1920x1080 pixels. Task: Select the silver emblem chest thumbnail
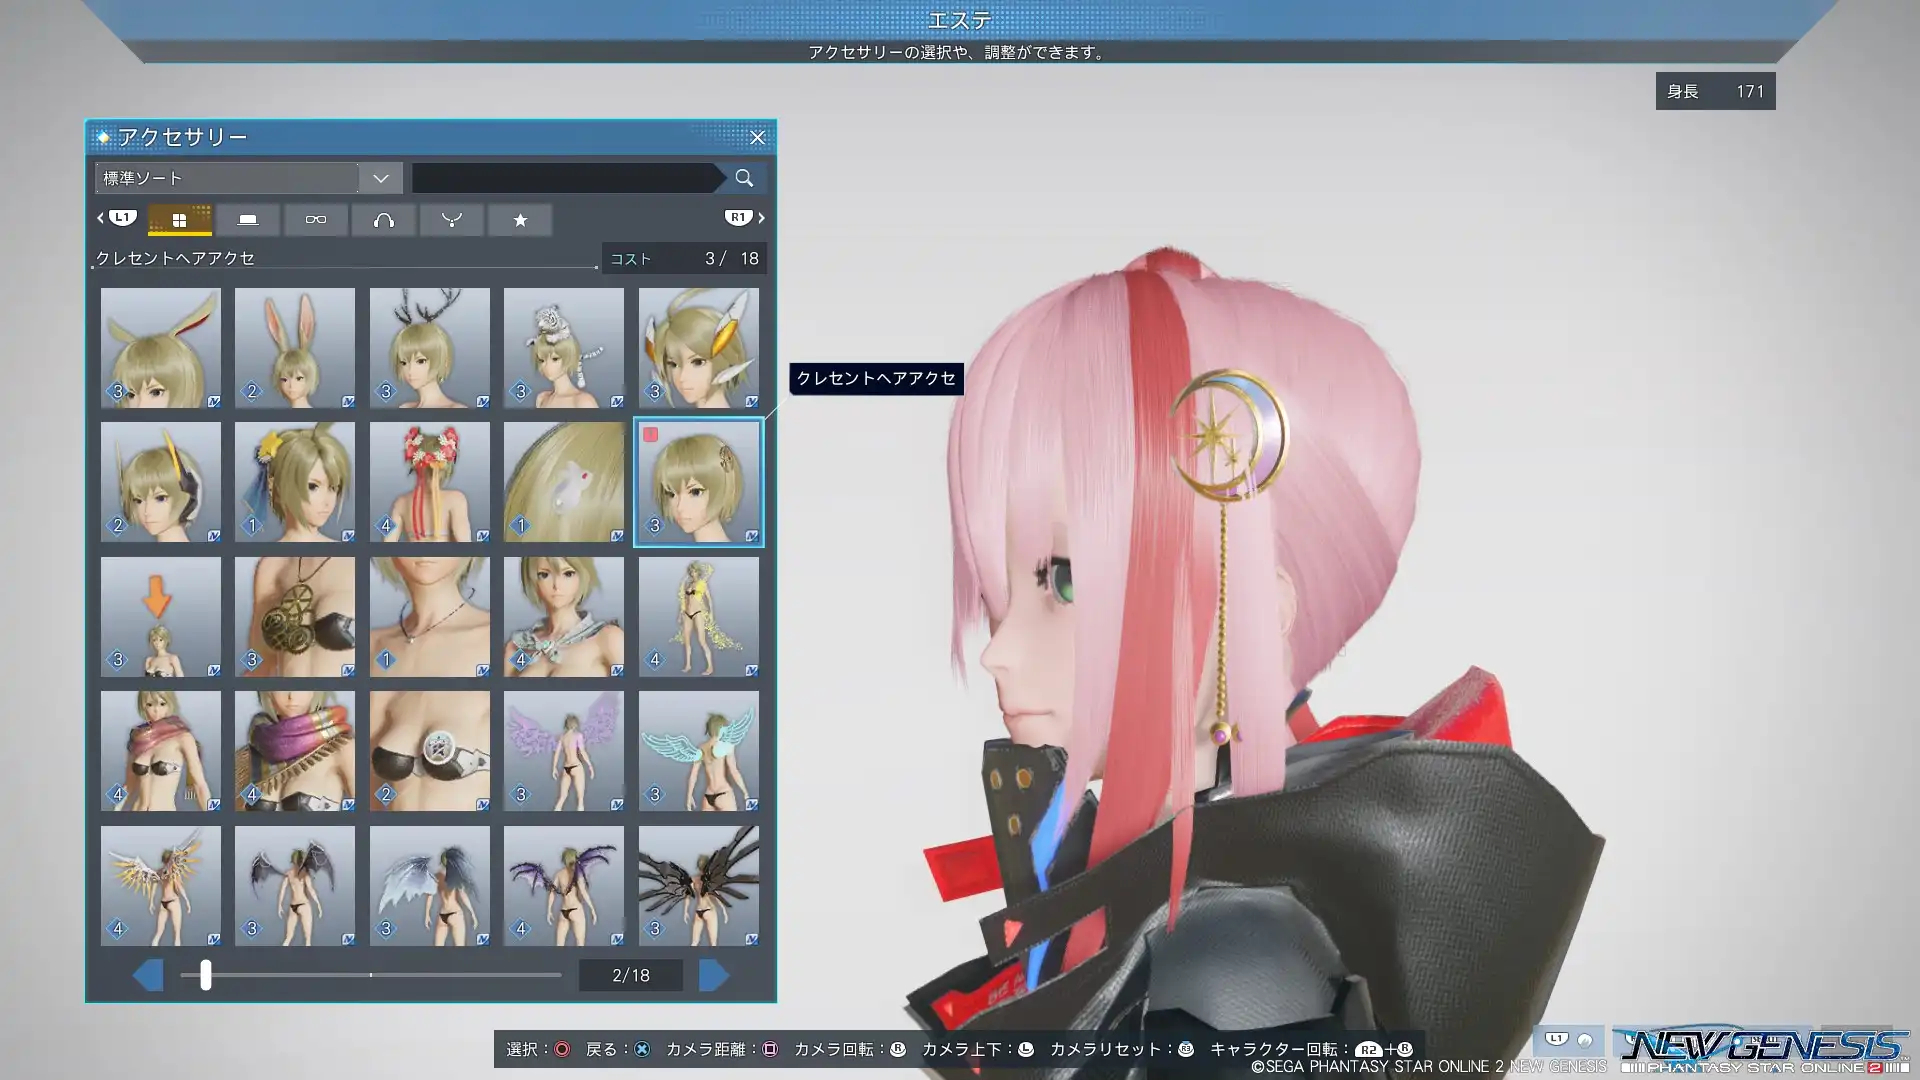tap(430, 751)
